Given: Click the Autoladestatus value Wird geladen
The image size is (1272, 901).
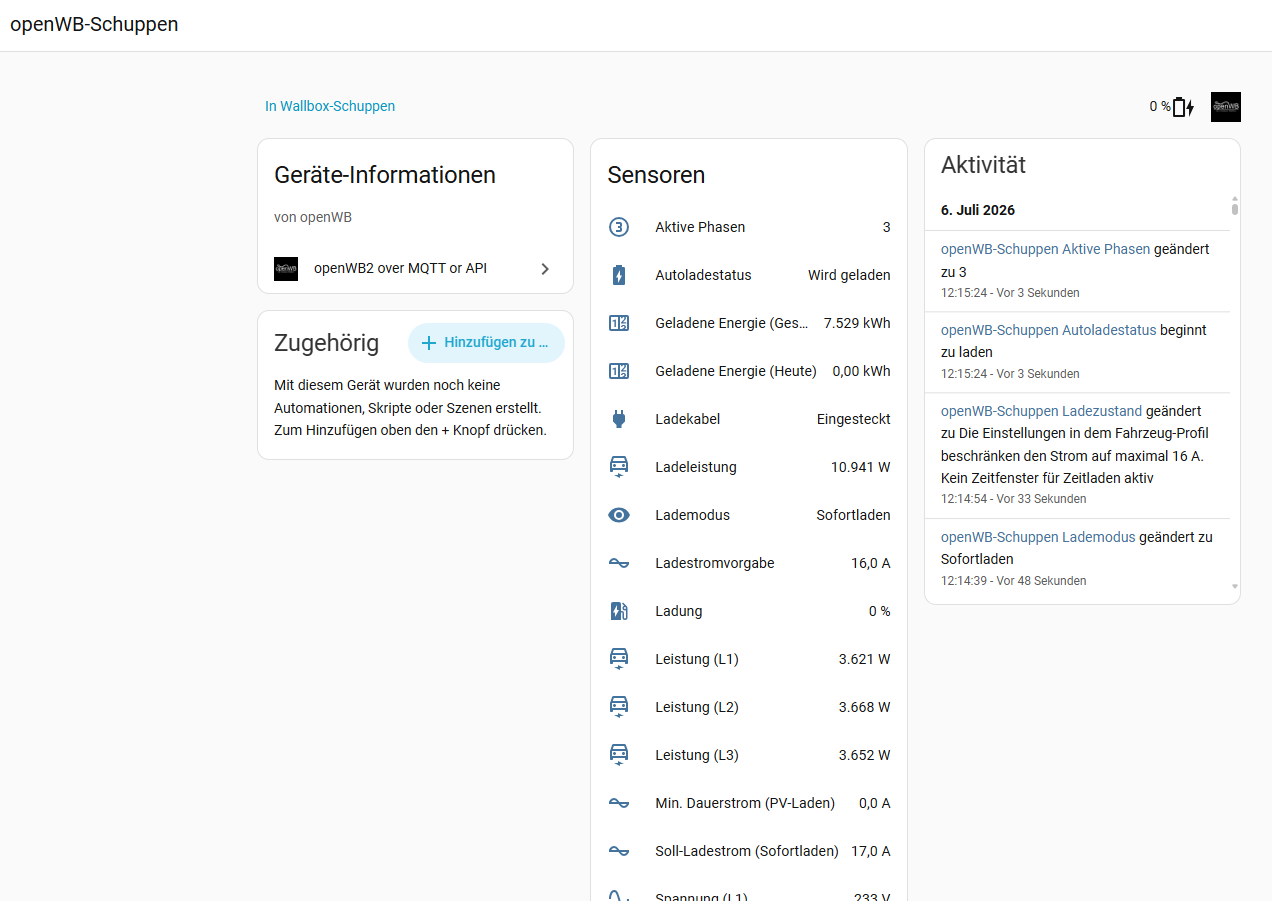Looking at the screenshot, I should coord(849,275).
